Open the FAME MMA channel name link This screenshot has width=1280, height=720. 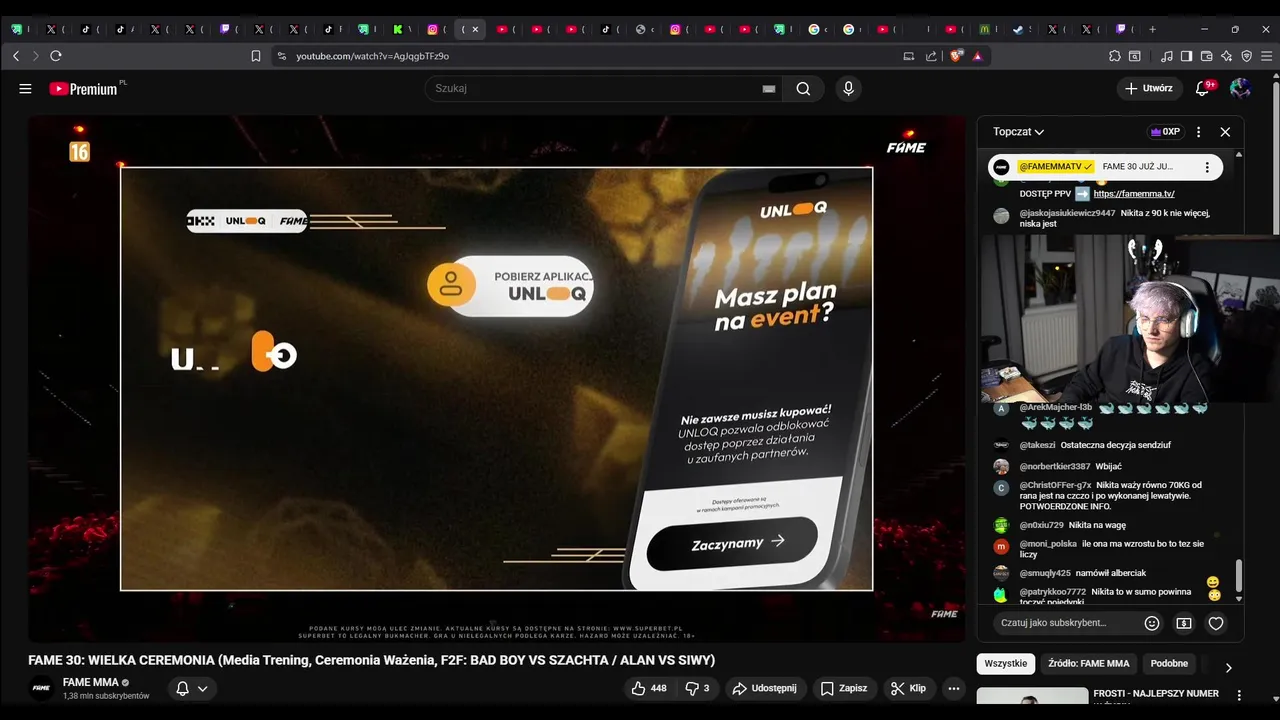pos(90,682)
